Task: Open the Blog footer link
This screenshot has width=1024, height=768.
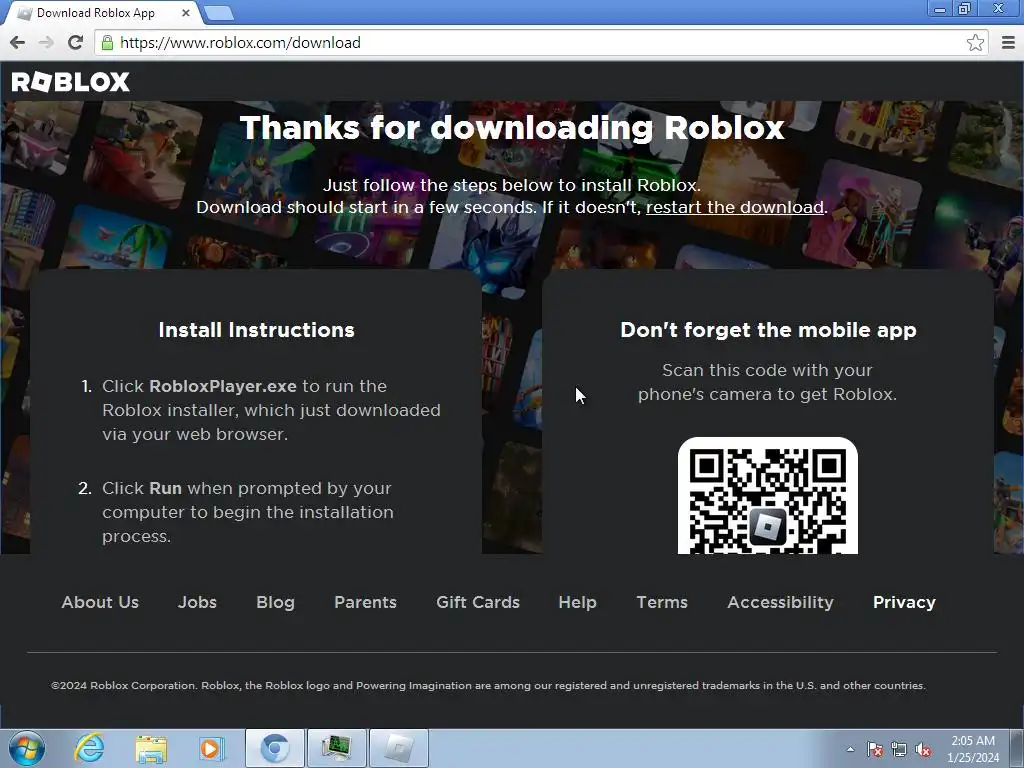Action: pos(275,602)
